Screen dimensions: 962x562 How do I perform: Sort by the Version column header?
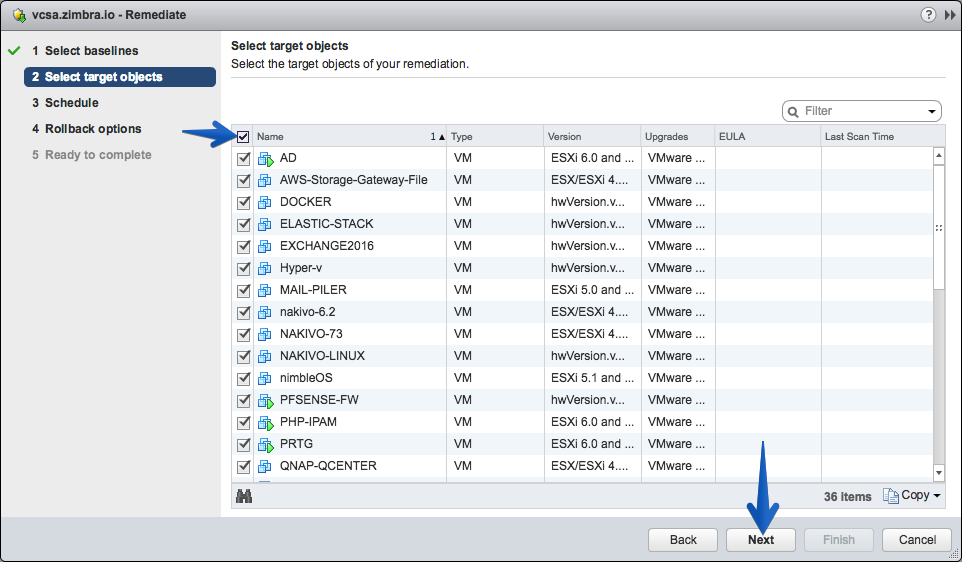click(592, 137)
